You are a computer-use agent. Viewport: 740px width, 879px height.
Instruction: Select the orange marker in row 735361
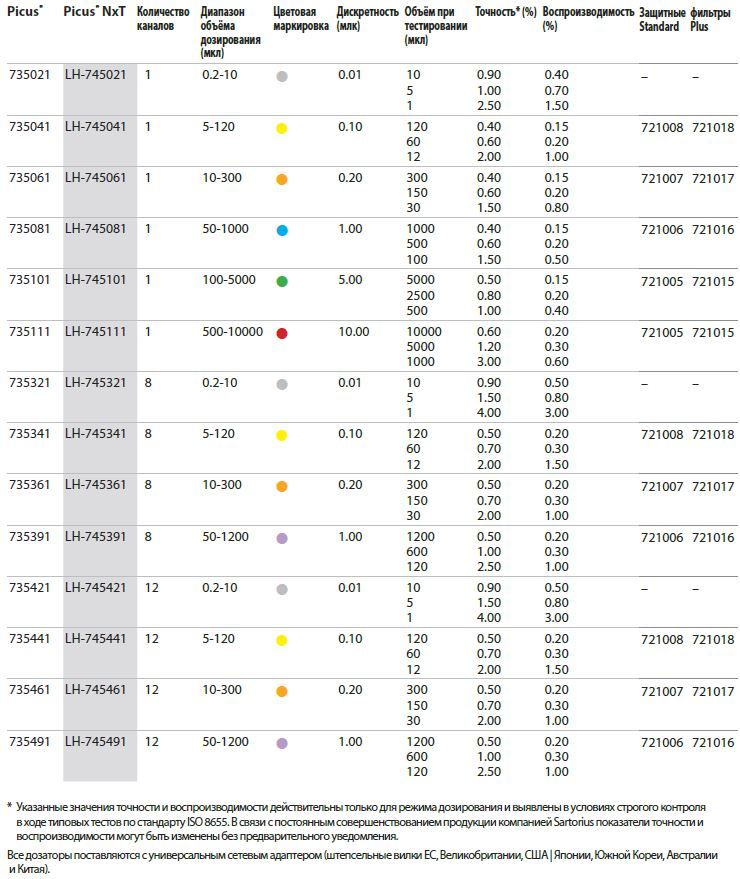tap(282, 487)
